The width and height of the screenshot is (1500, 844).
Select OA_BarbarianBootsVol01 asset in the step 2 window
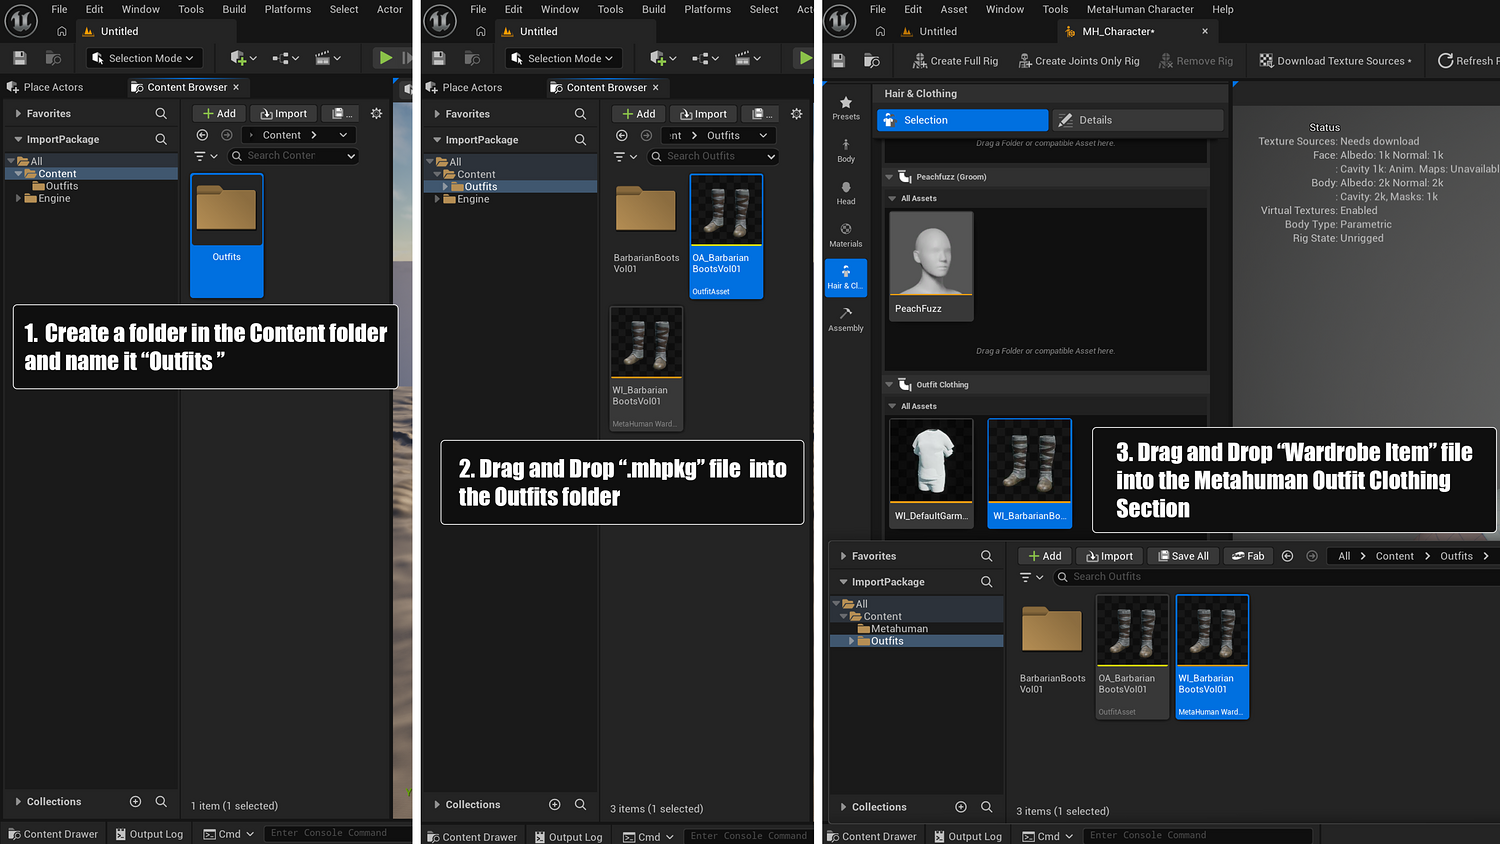(727, 236)
